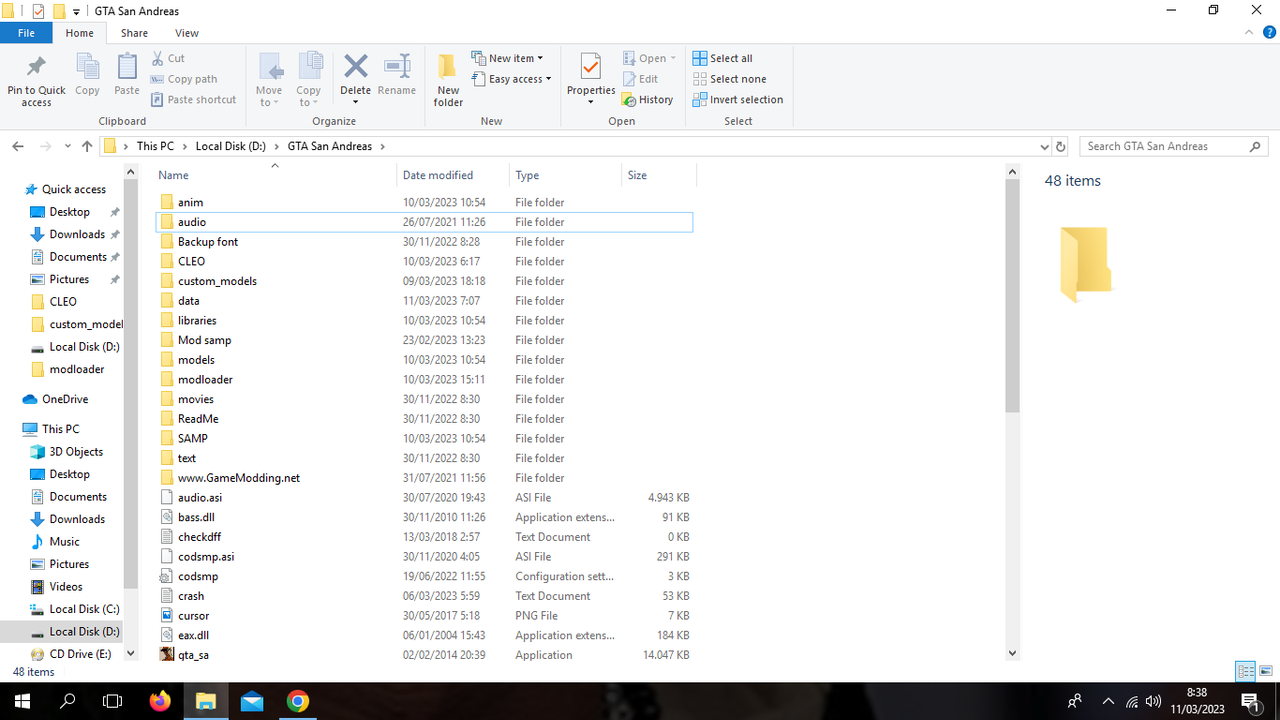Open Quick access in the navigation pane
This screenshot has width=1280, height=720.
(x=74, y=189)
